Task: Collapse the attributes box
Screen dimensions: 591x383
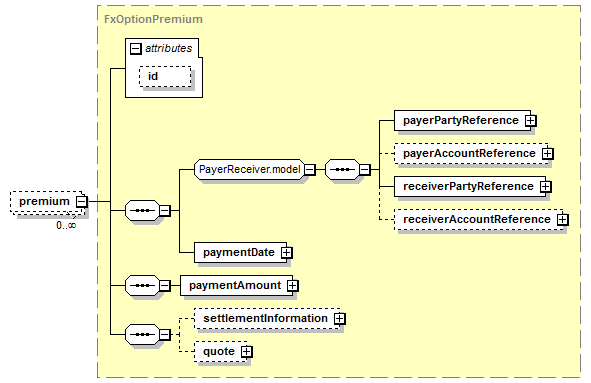Action: (x=136, y=49)
